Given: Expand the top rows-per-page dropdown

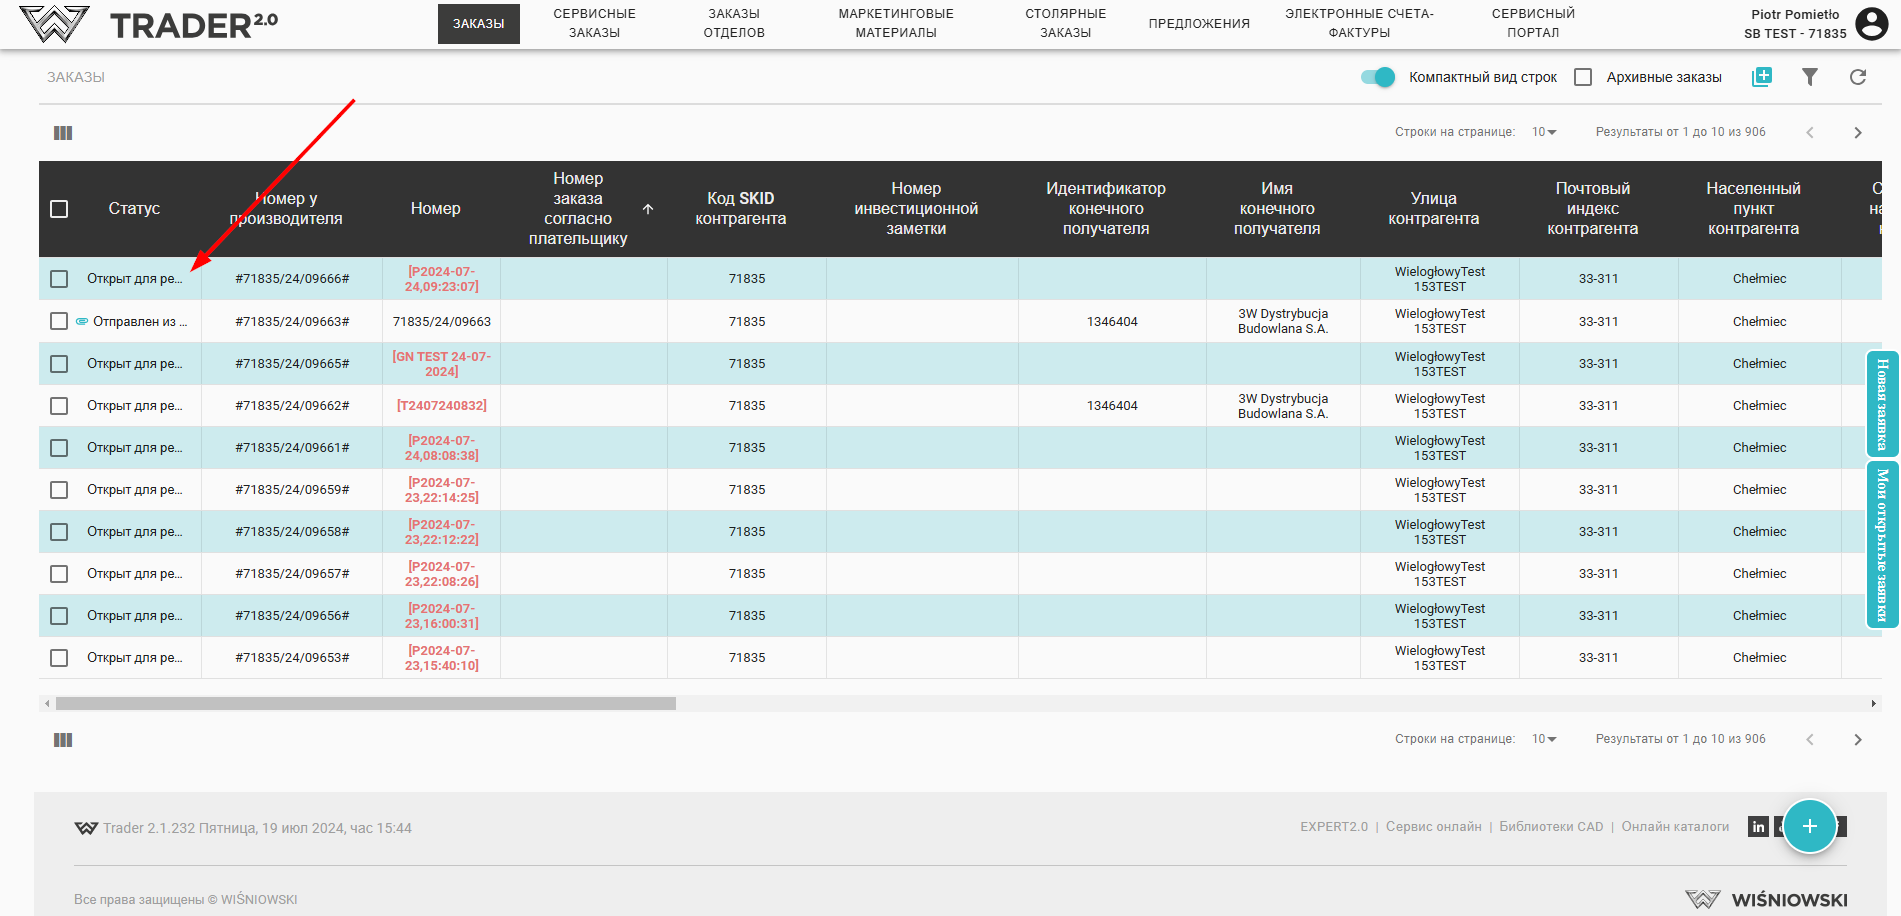Looking at the screenshot, I should pos(1544,132).
